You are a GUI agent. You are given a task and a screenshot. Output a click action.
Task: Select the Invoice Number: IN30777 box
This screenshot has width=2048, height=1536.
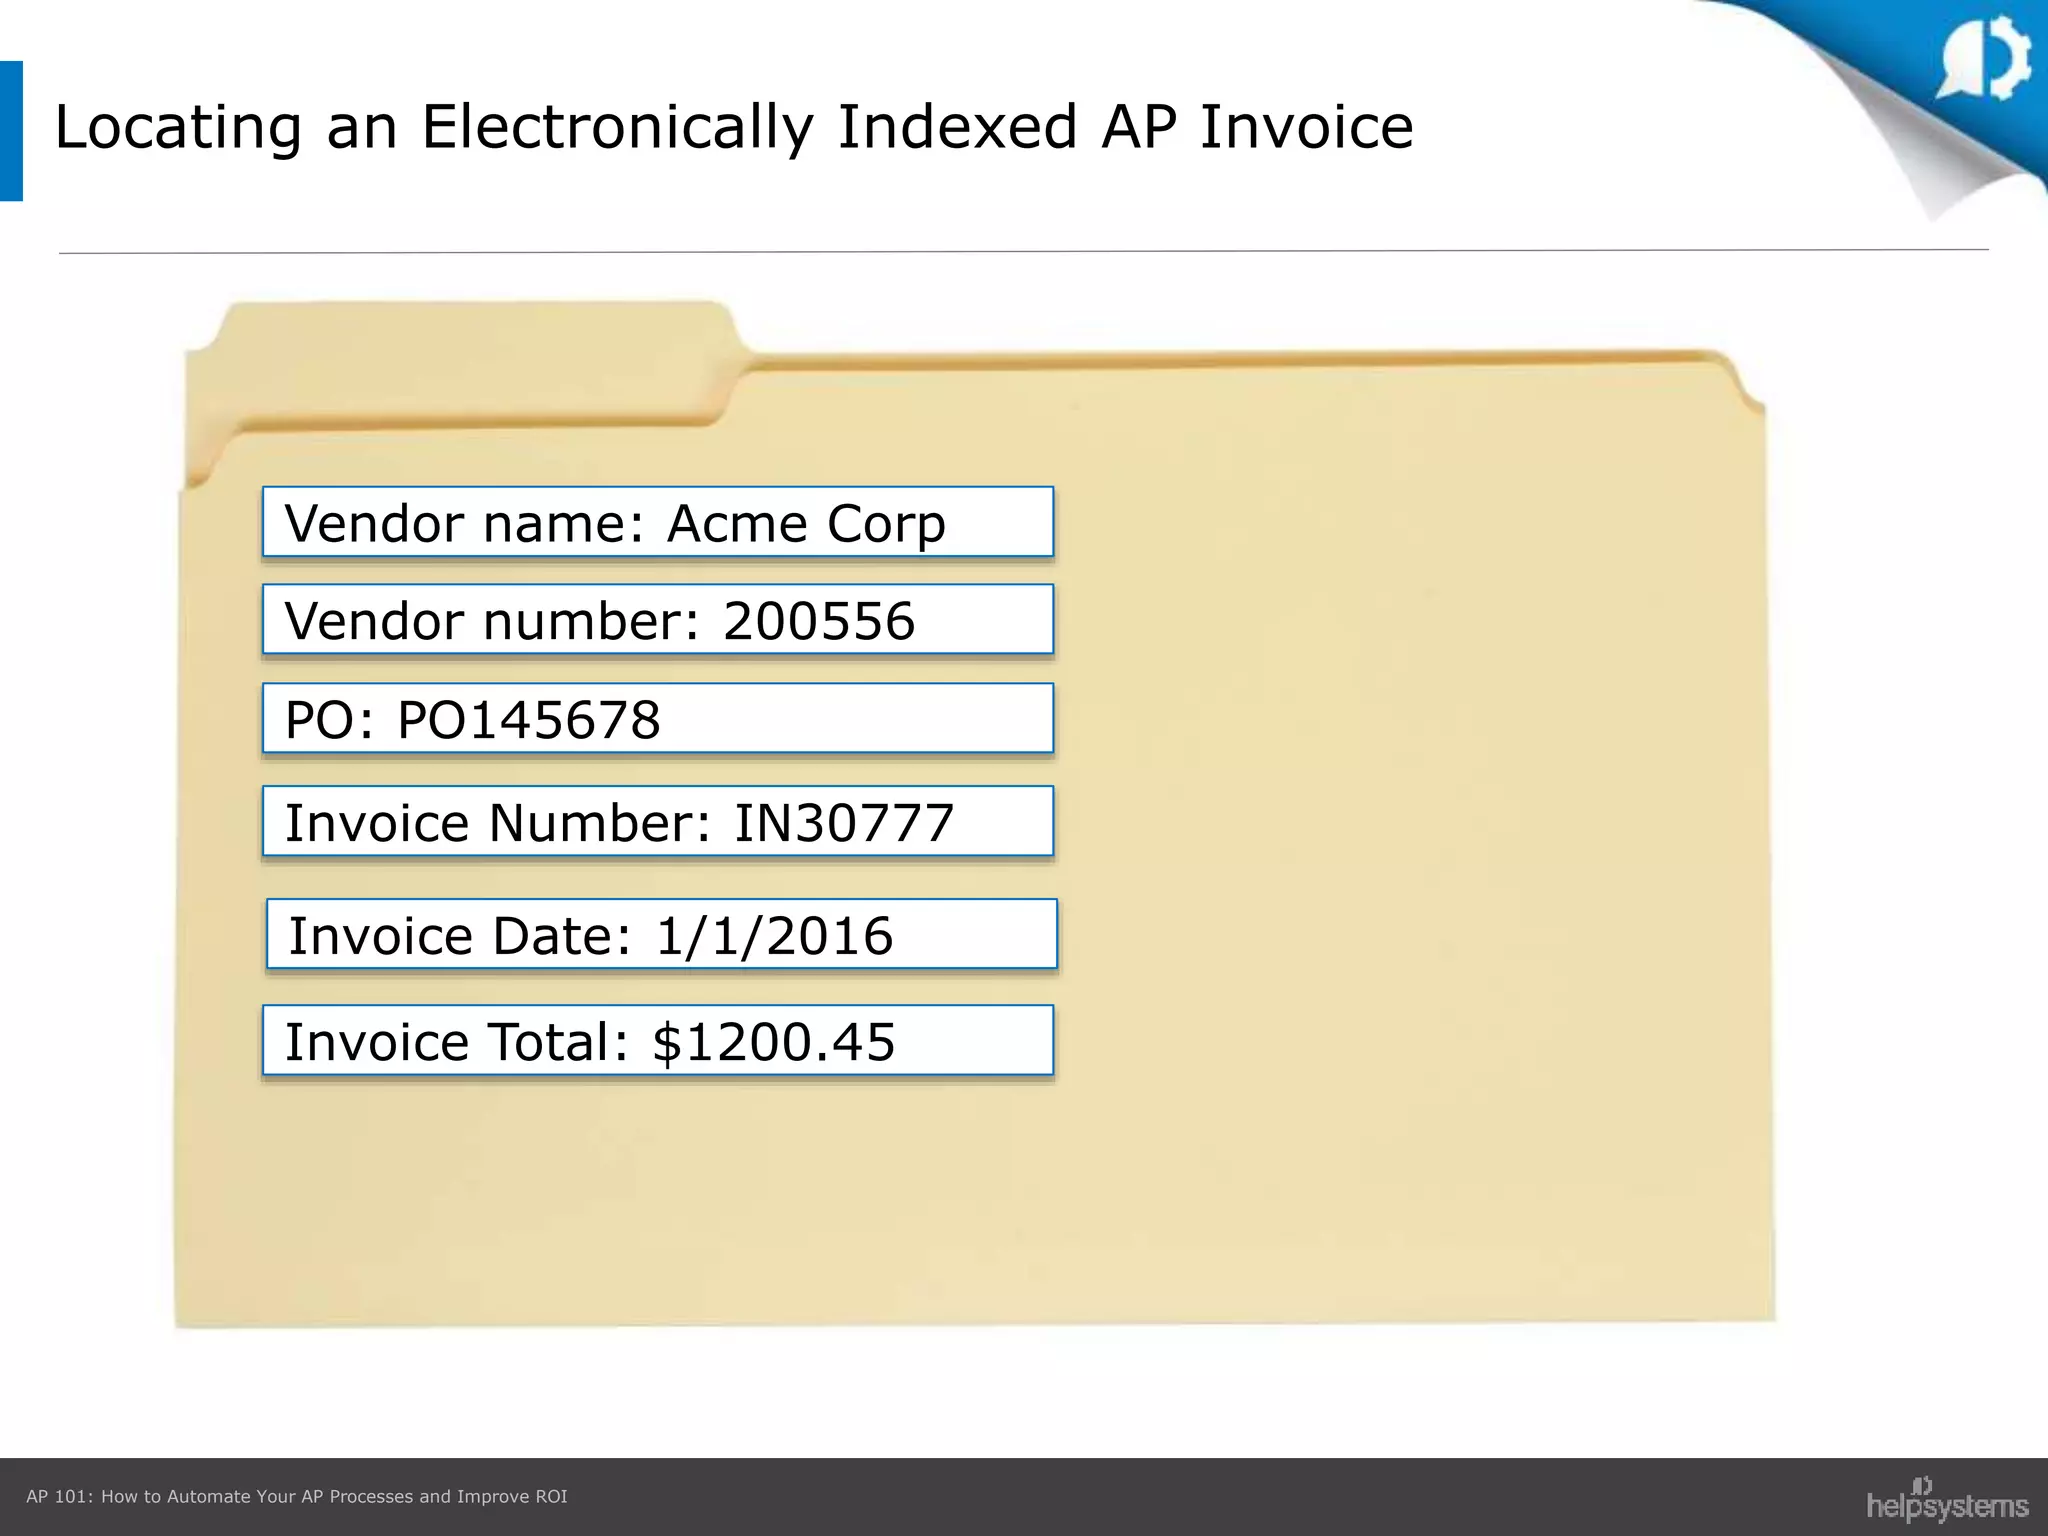coord(658,822)
